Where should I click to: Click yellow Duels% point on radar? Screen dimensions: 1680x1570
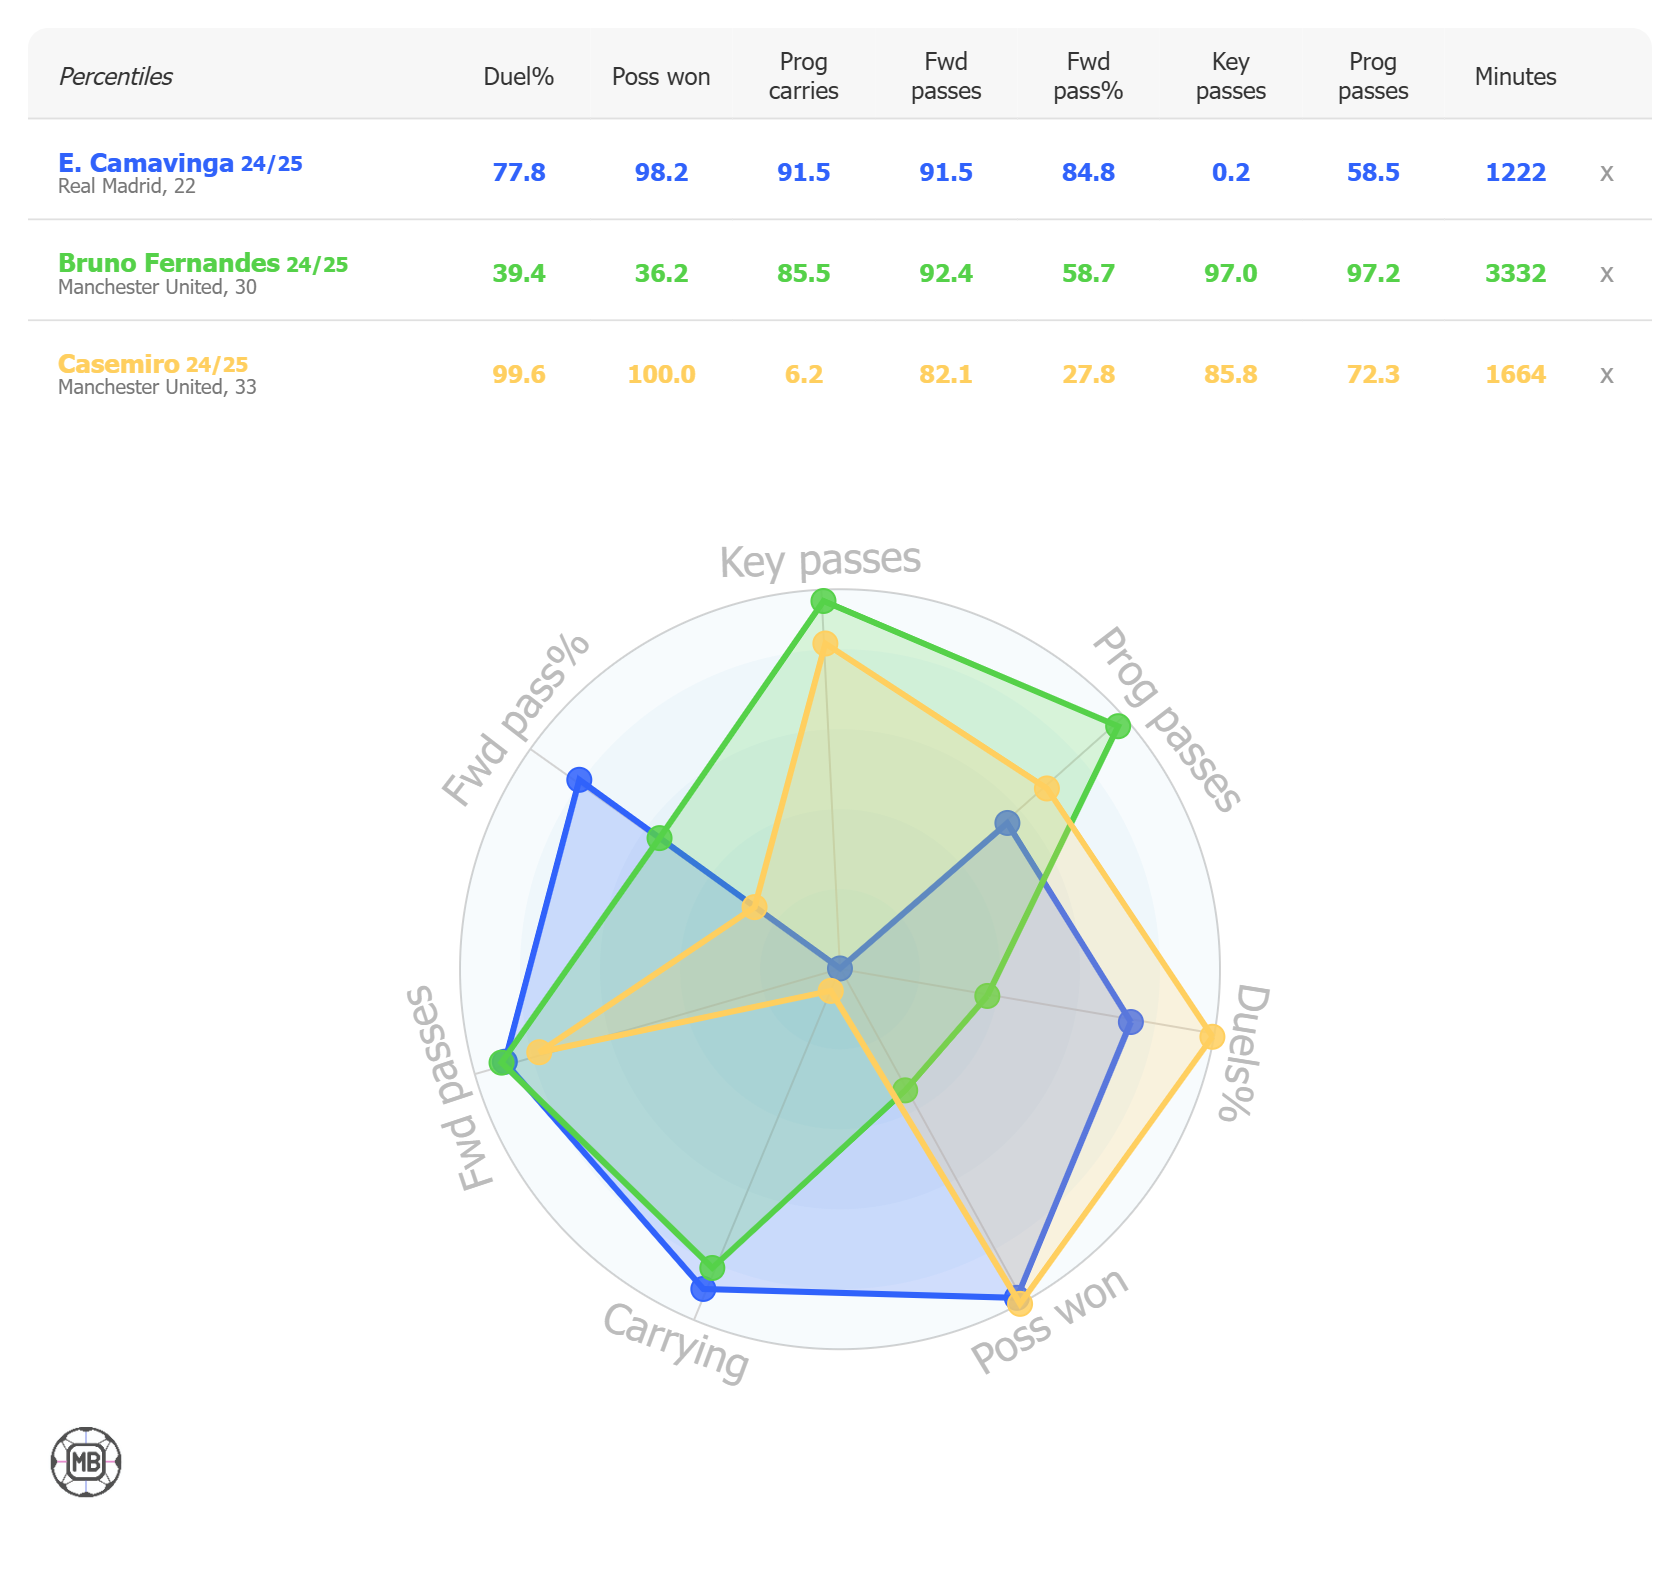pos(1212,1036)
